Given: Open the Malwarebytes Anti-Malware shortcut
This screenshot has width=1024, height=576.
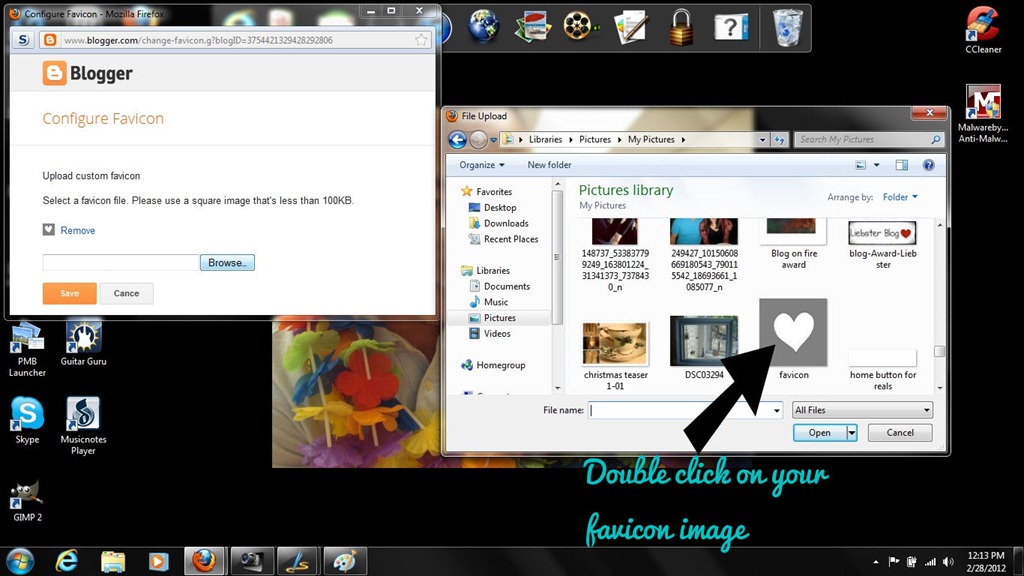Looking at the screenshot, I should pos(983,114).
